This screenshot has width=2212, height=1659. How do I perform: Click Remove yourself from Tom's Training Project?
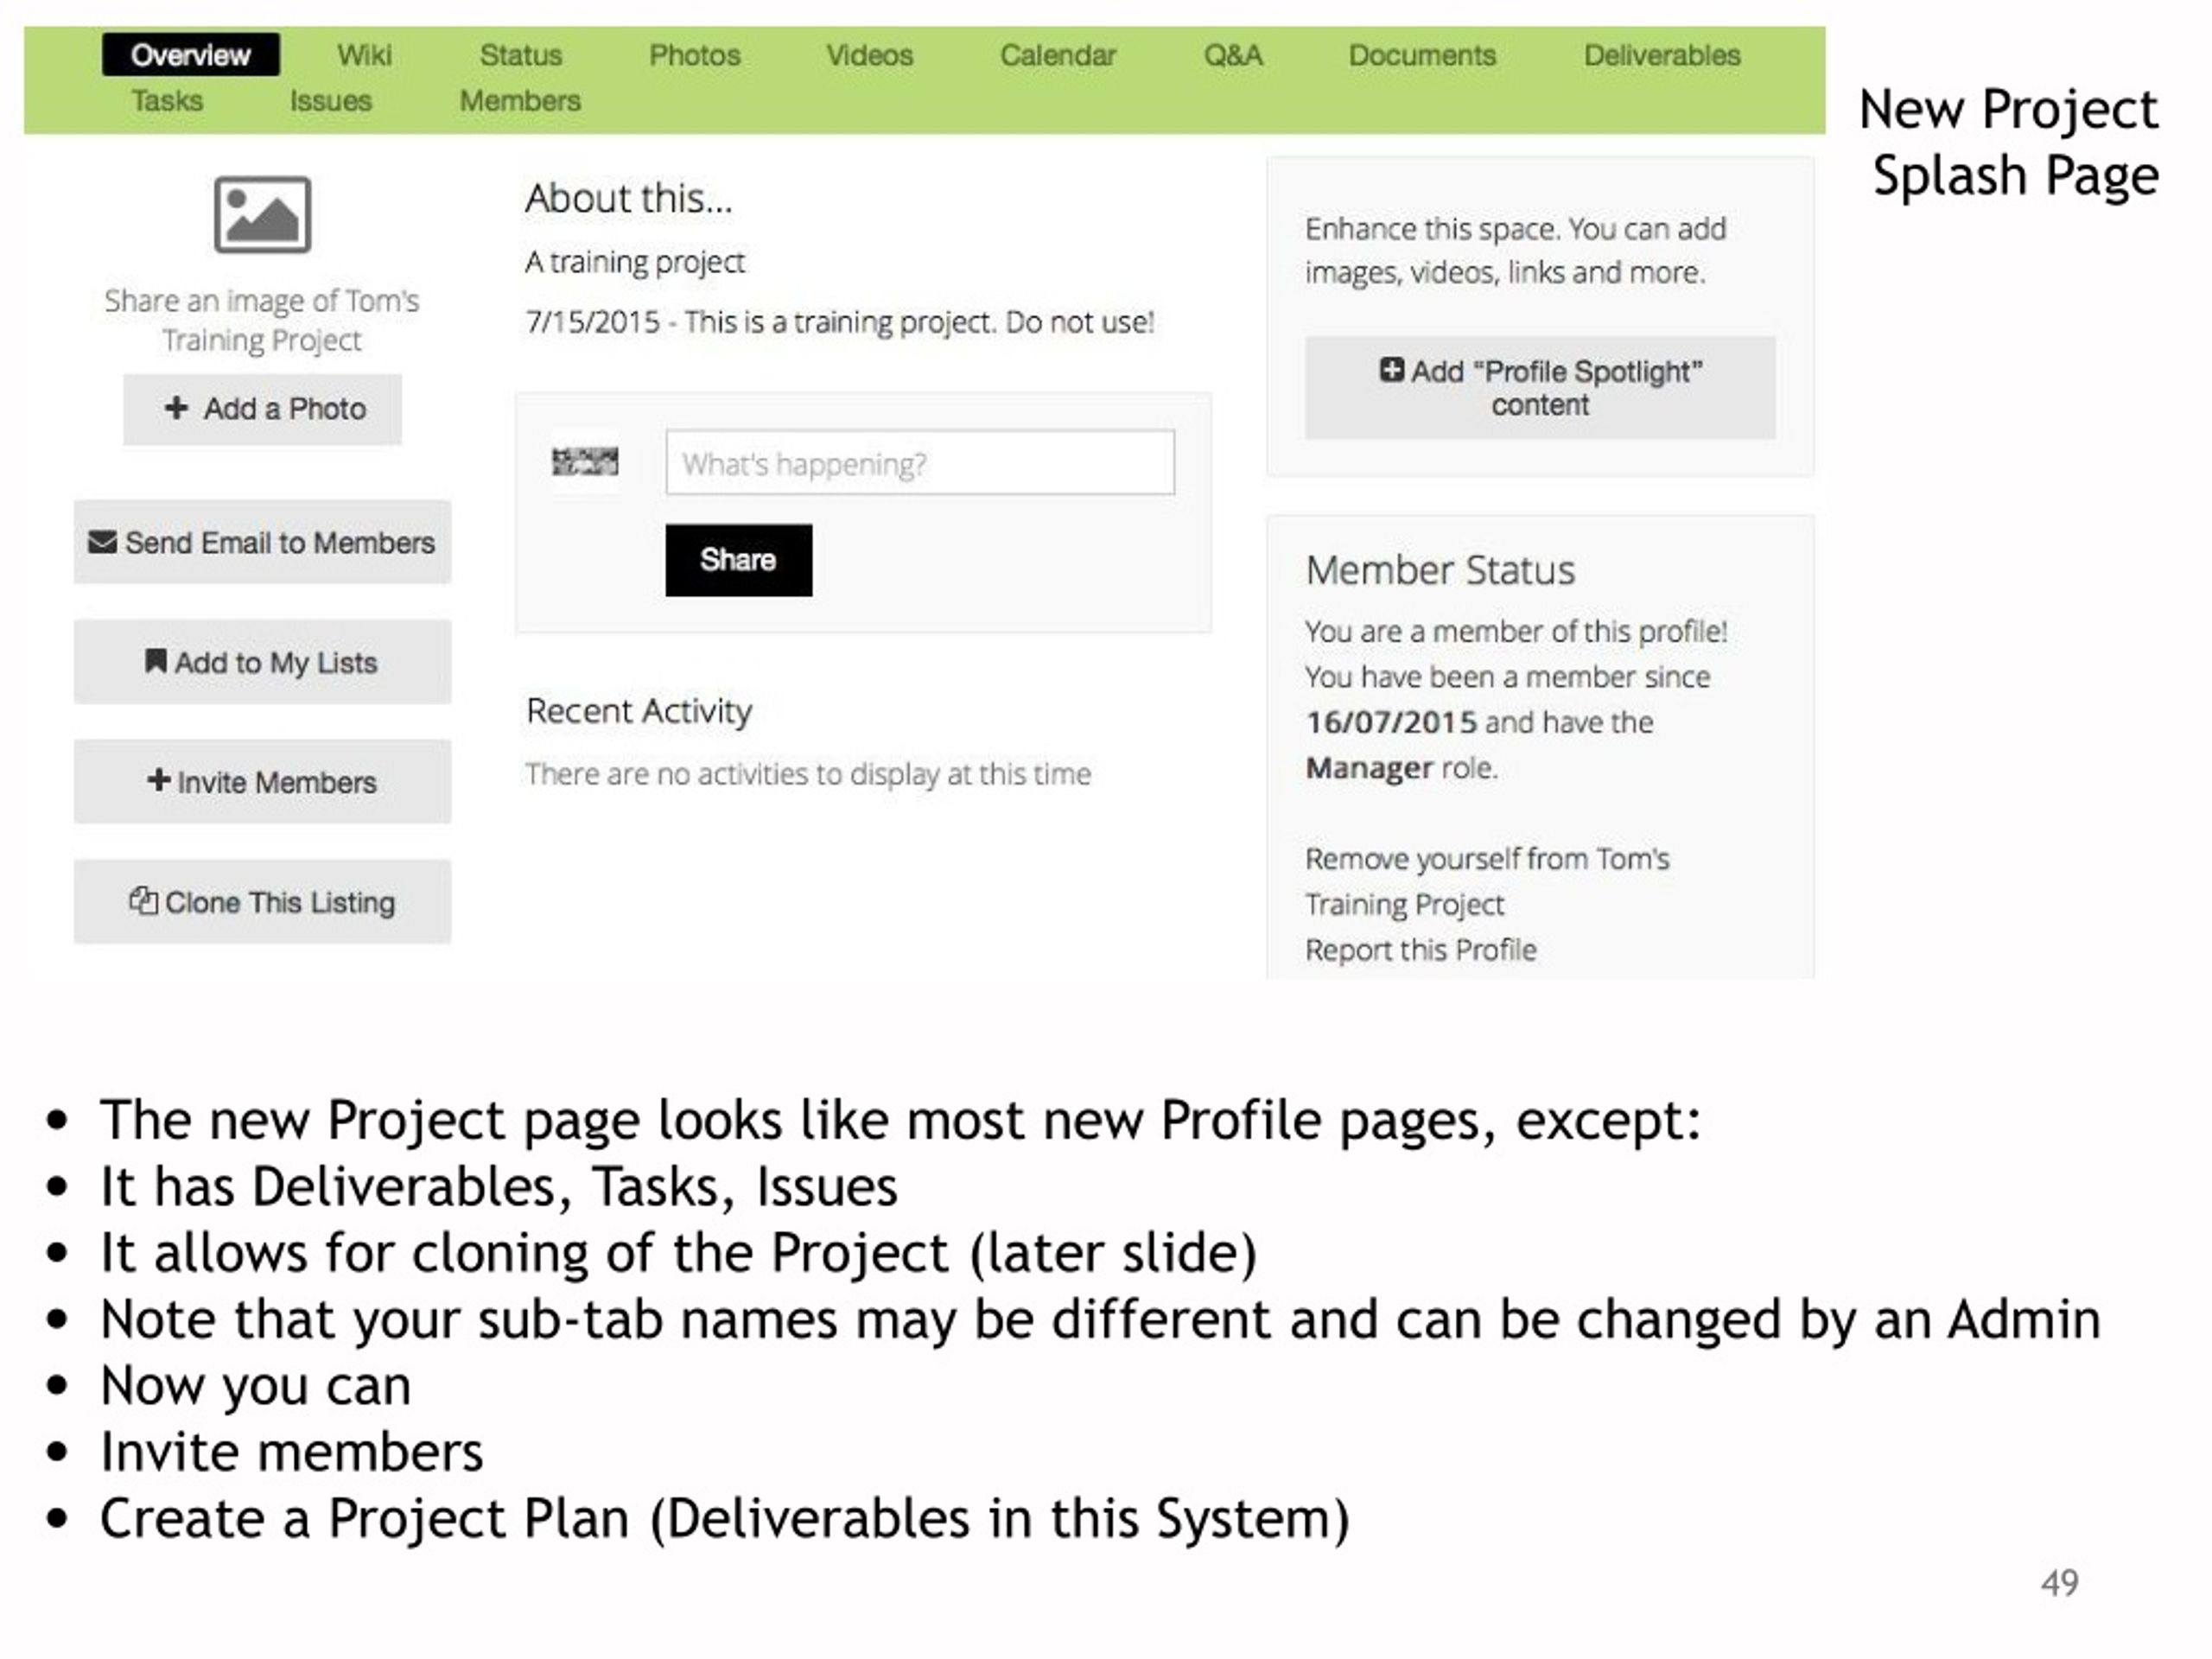pos(1487,881)
